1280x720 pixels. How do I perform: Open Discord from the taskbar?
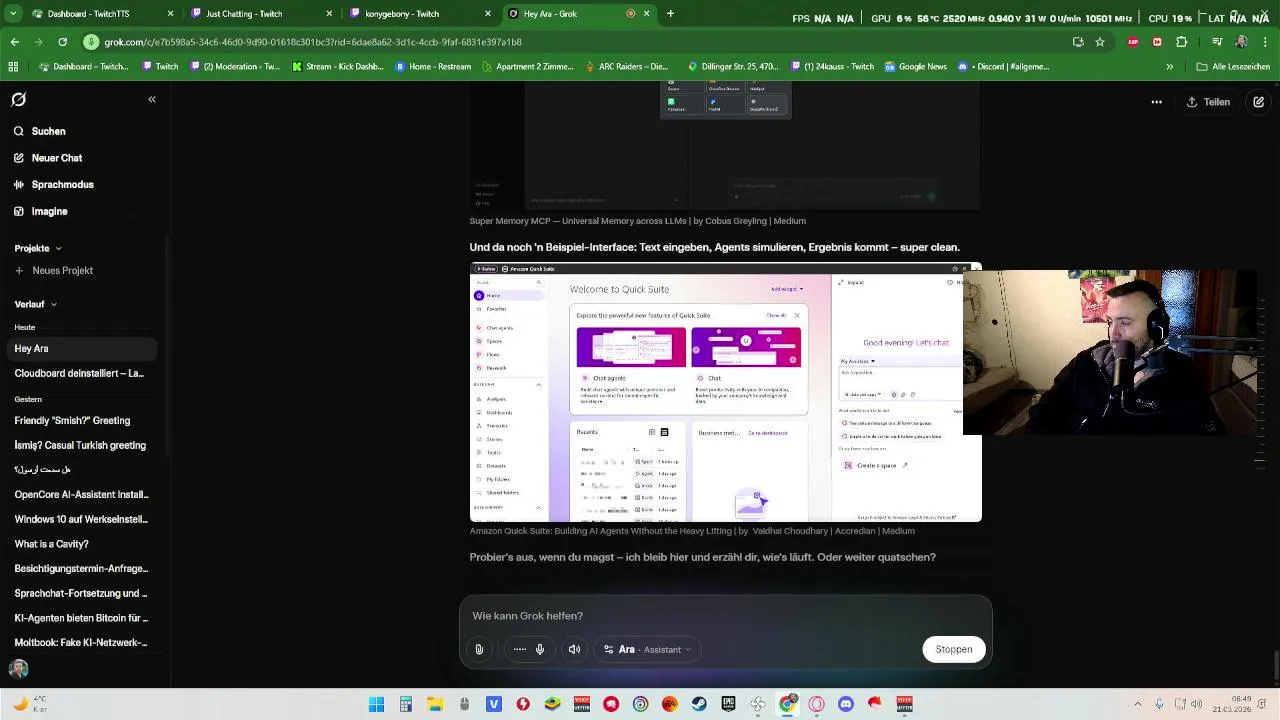click(x=846, y=704)
